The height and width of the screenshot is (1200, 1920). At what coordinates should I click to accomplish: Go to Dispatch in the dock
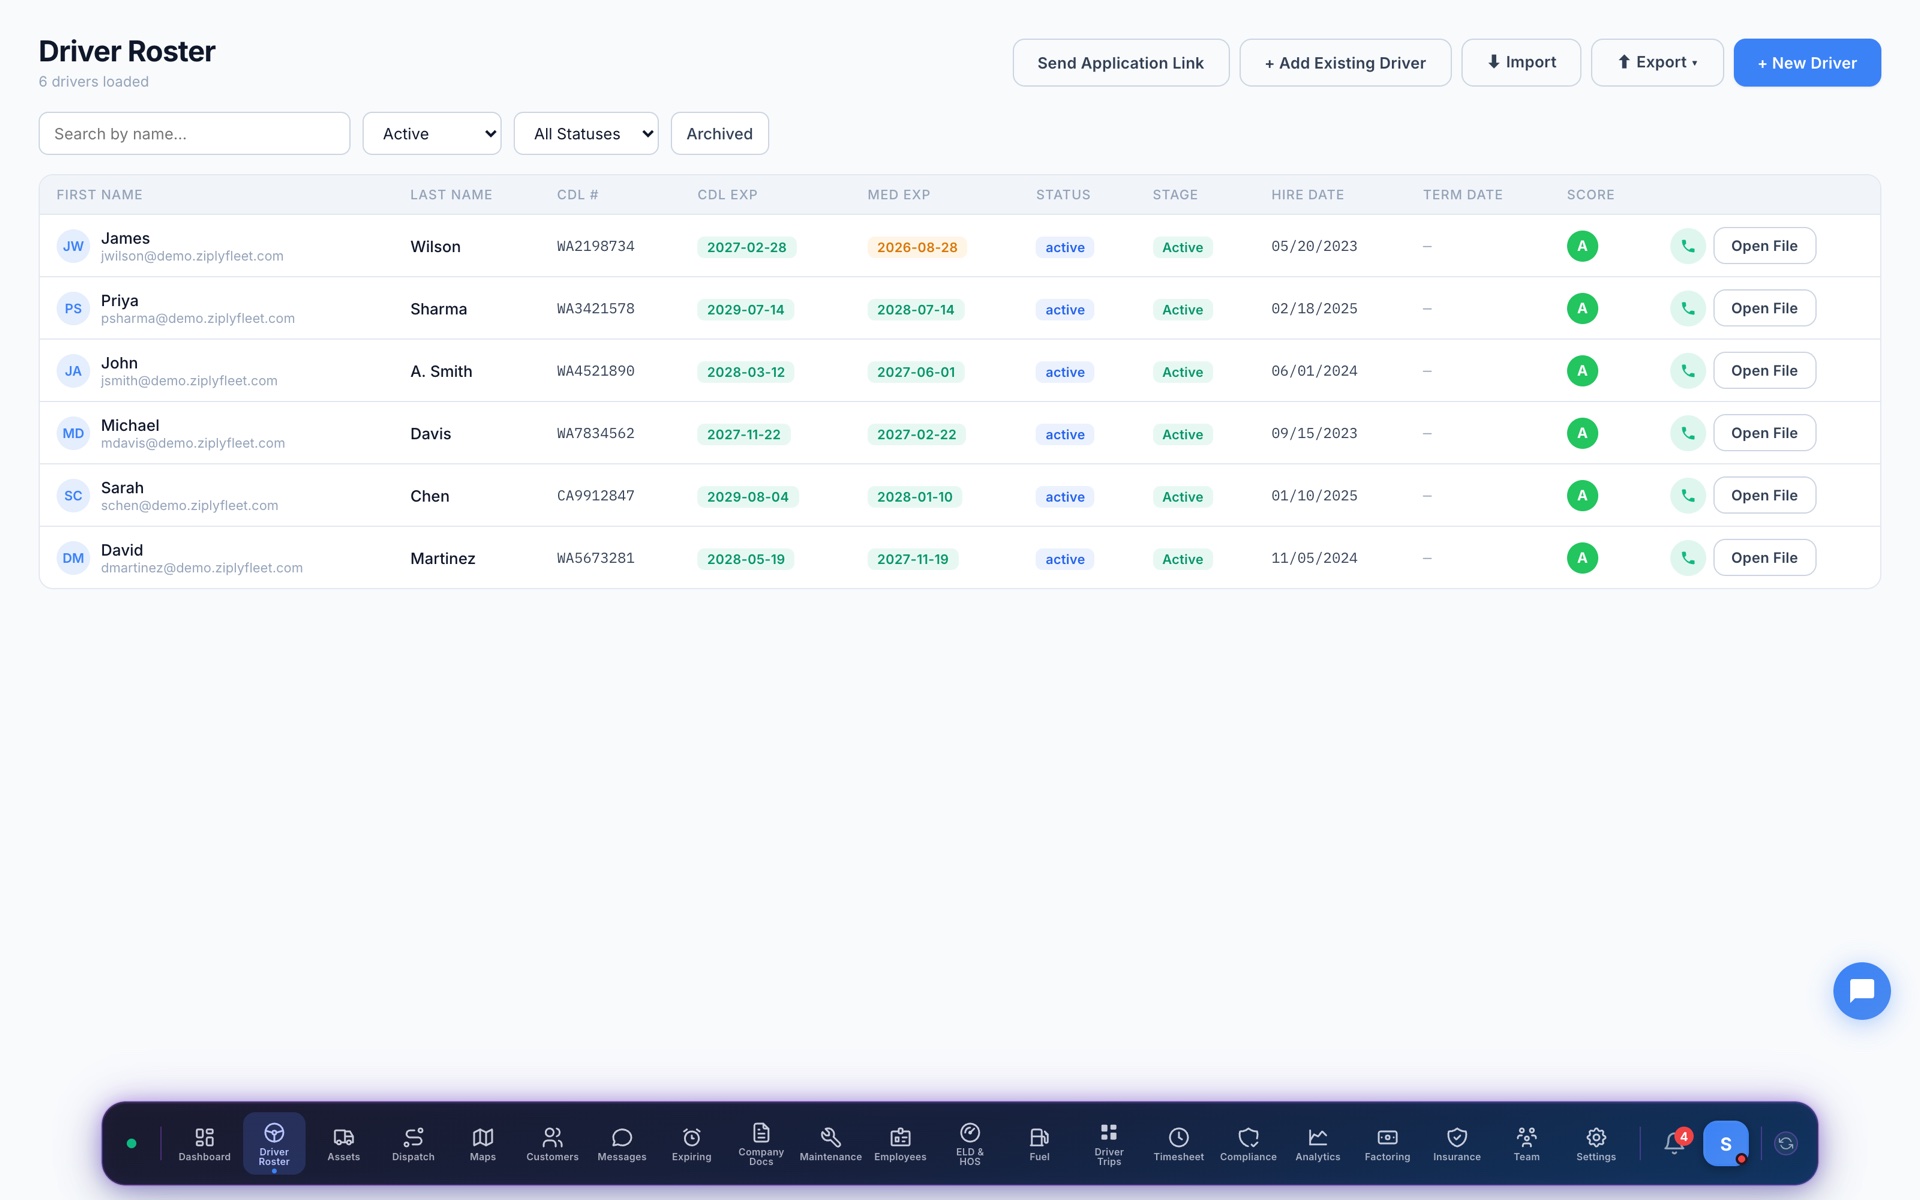413,1143
